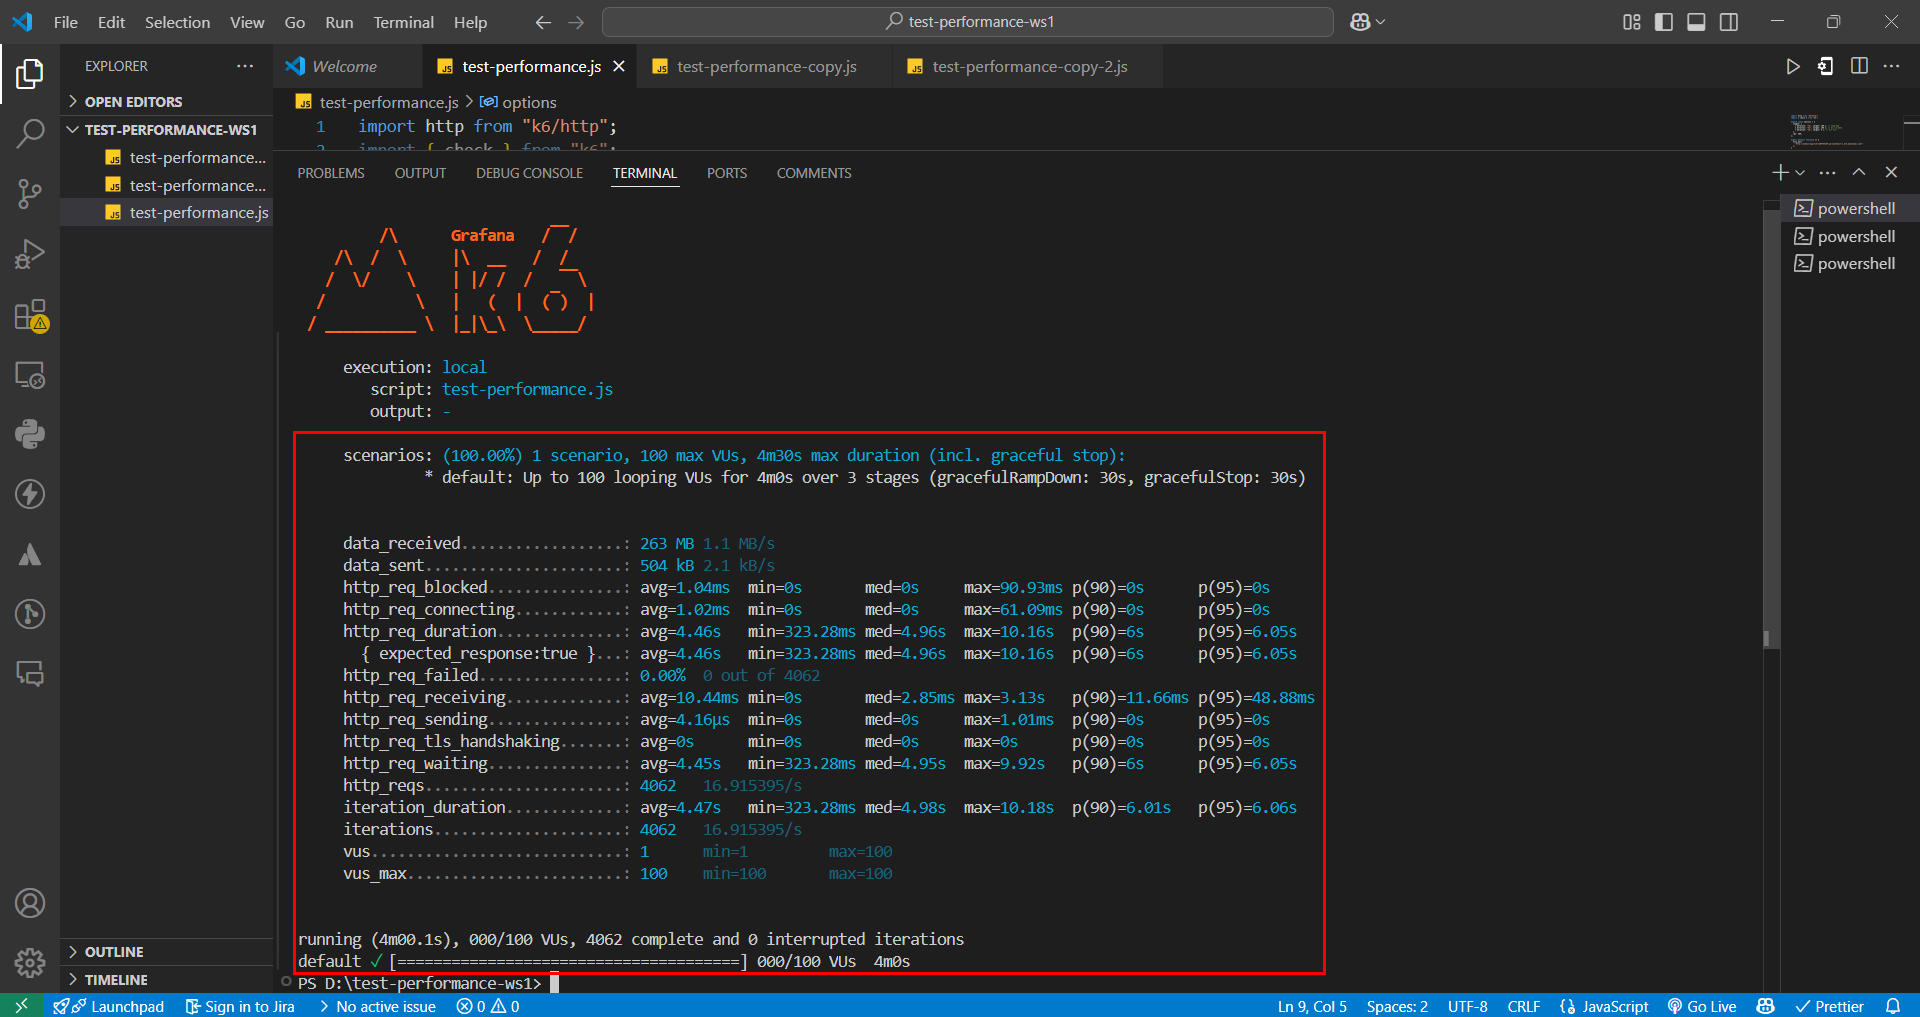Expand the OPEN EDITORS section
This screenshot has width=1920, height=1017.
click(166, 102)
